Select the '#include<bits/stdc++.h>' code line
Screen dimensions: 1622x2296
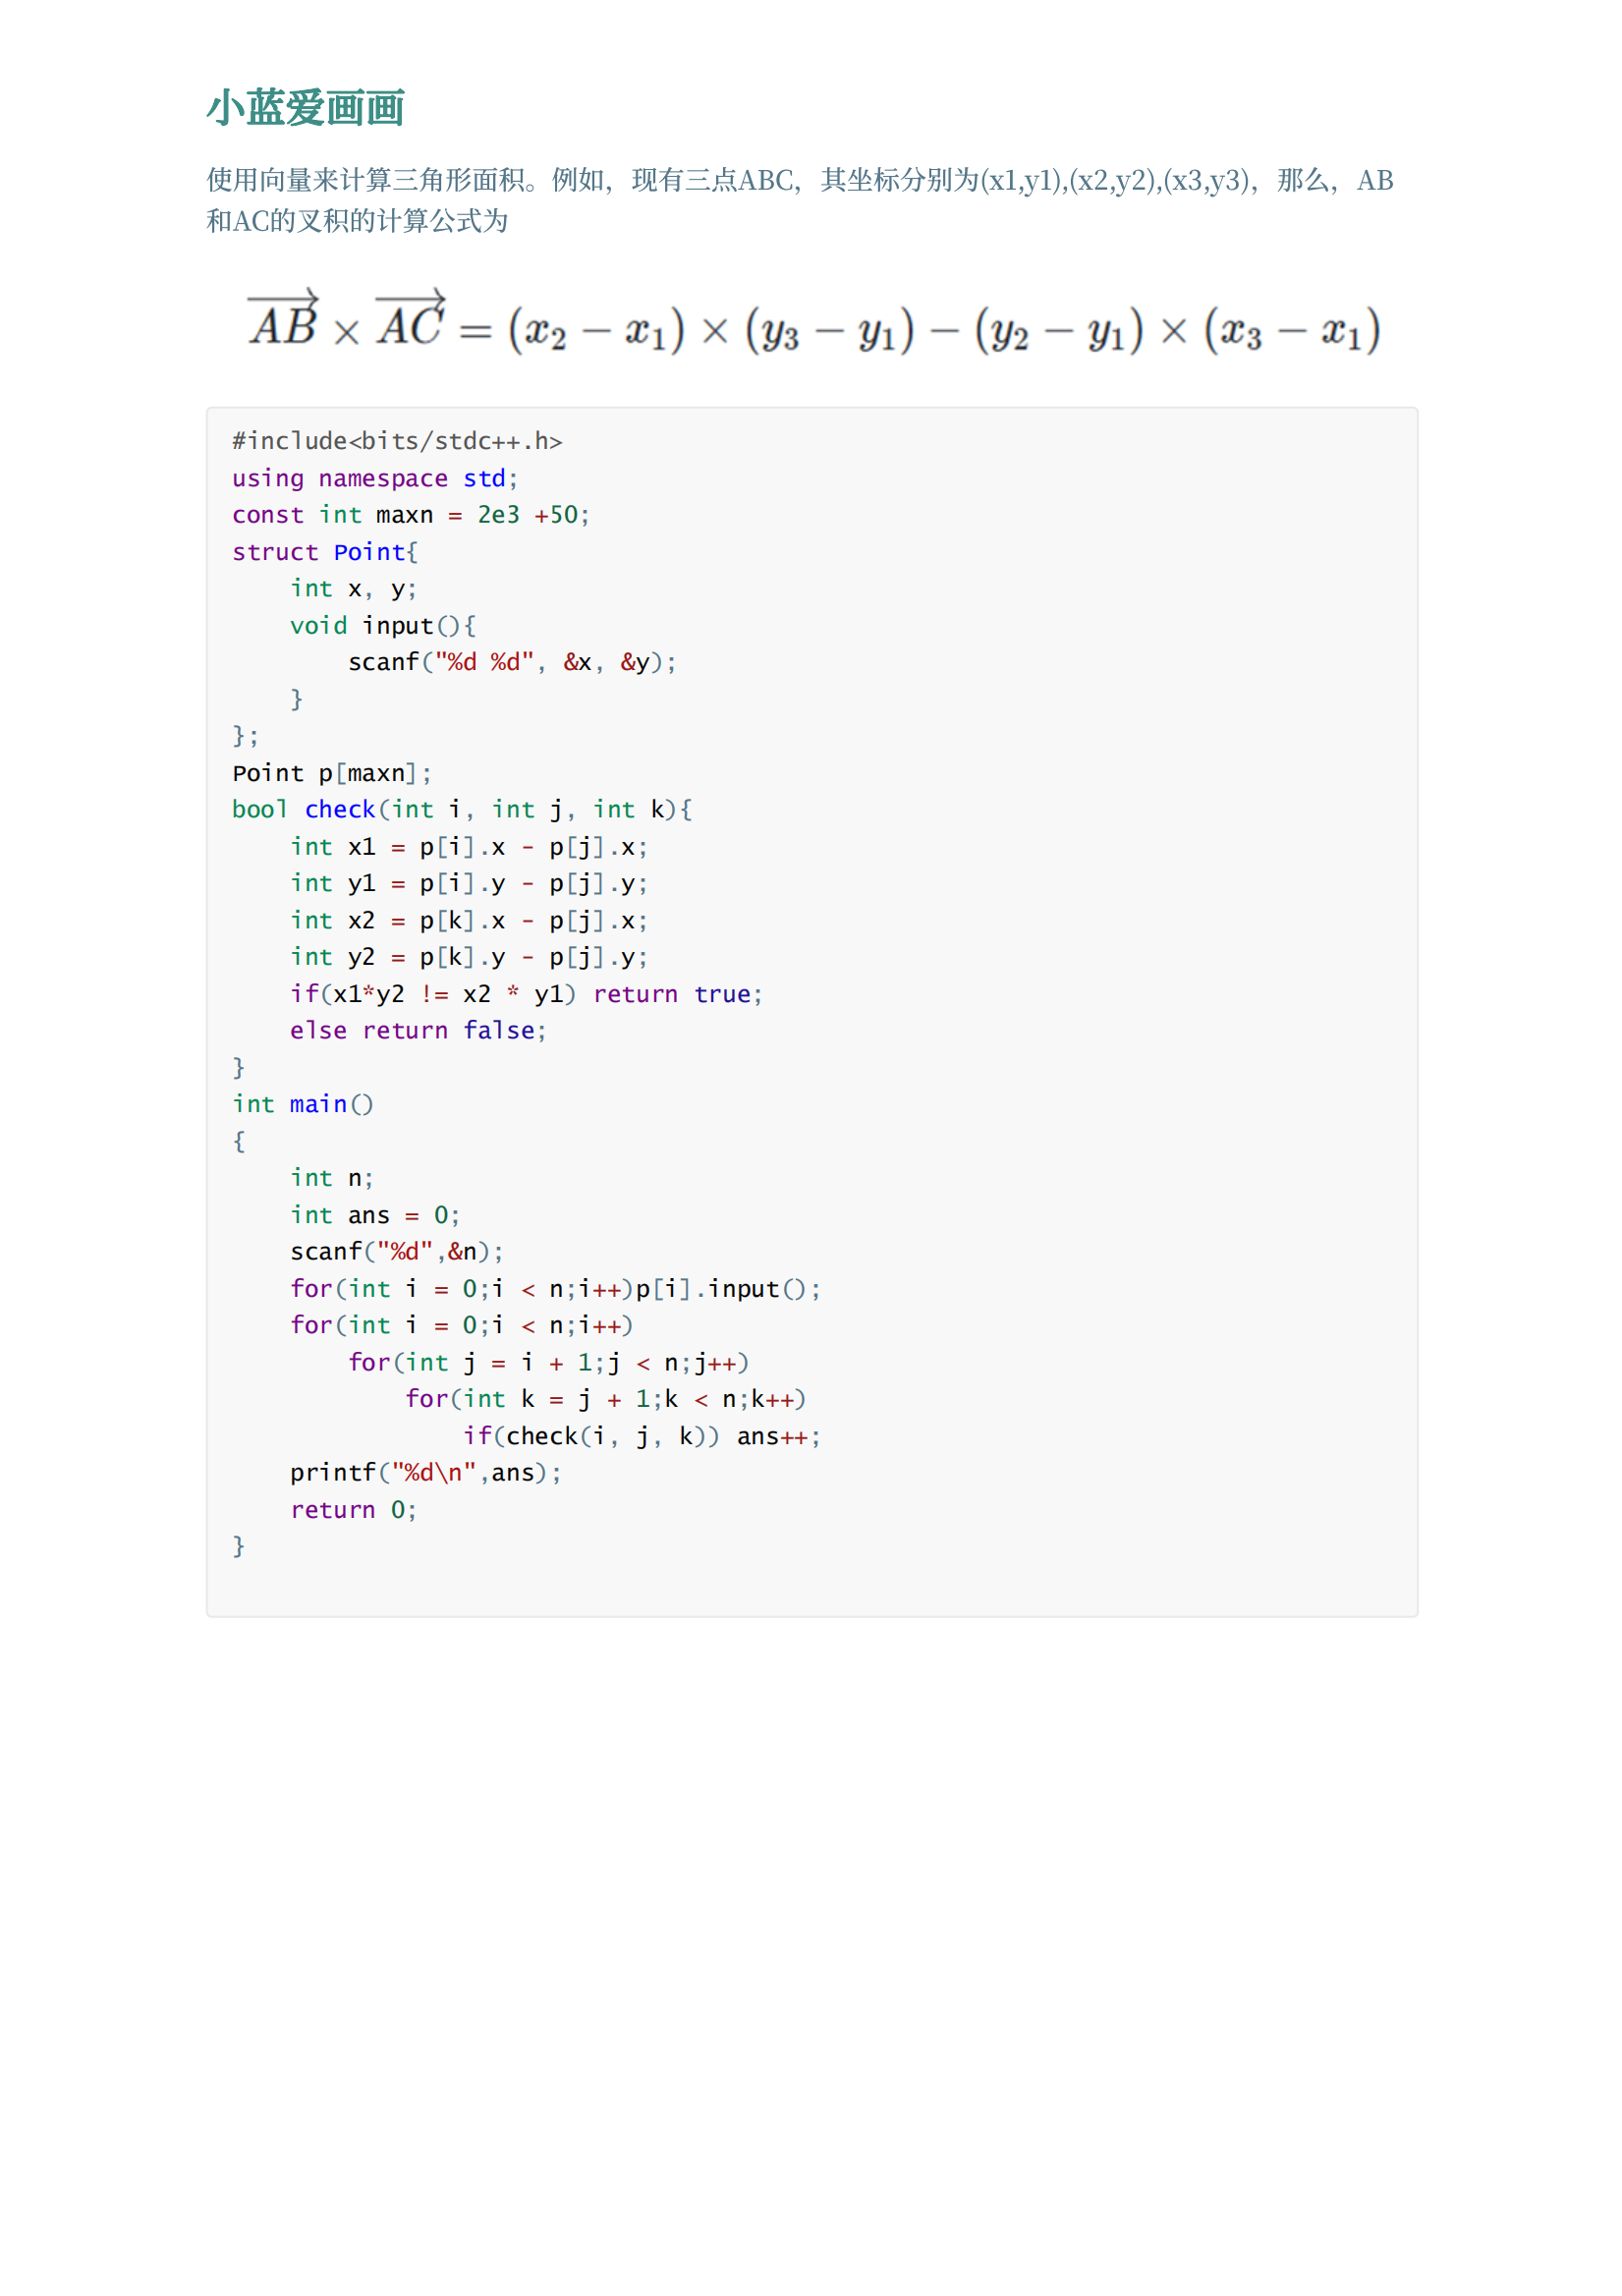[x=397, y=441]
